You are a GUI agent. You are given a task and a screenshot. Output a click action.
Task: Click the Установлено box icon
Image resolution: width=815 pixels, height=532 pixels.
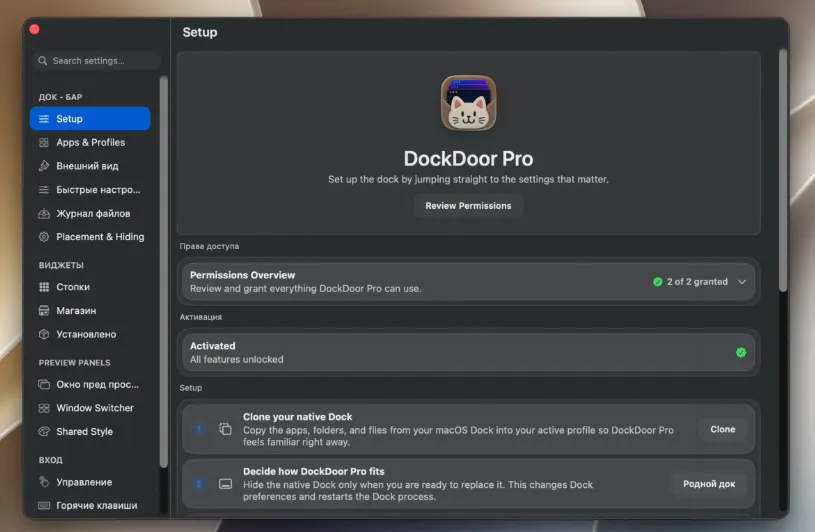(44, 335)
